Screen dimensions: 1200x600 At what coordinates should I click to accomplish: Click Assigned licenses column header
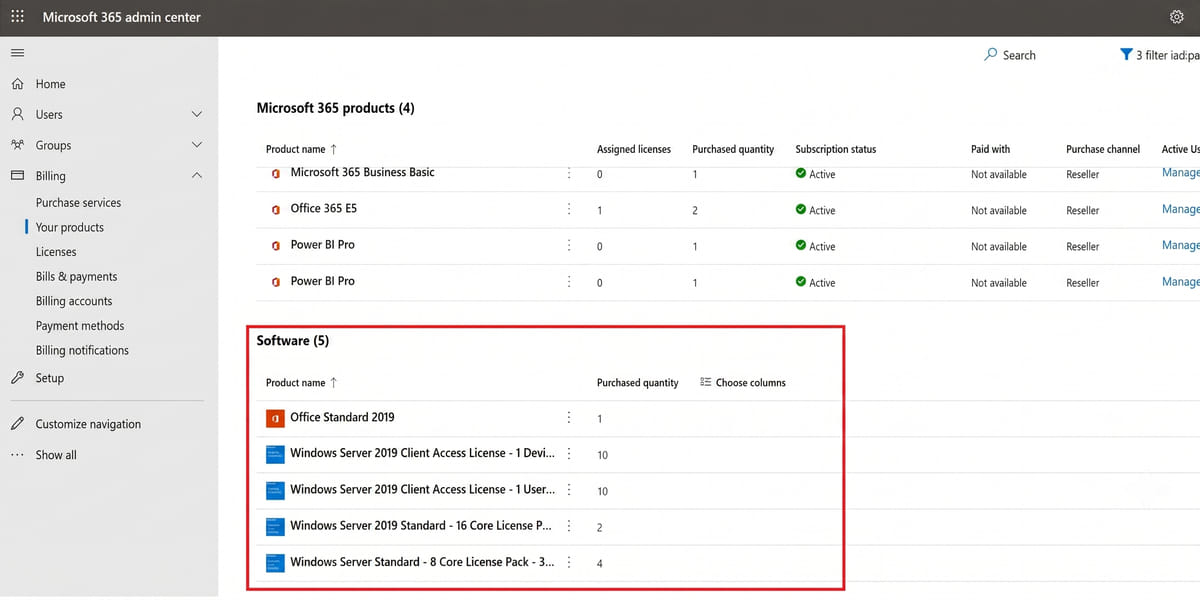tap(634, 149)
